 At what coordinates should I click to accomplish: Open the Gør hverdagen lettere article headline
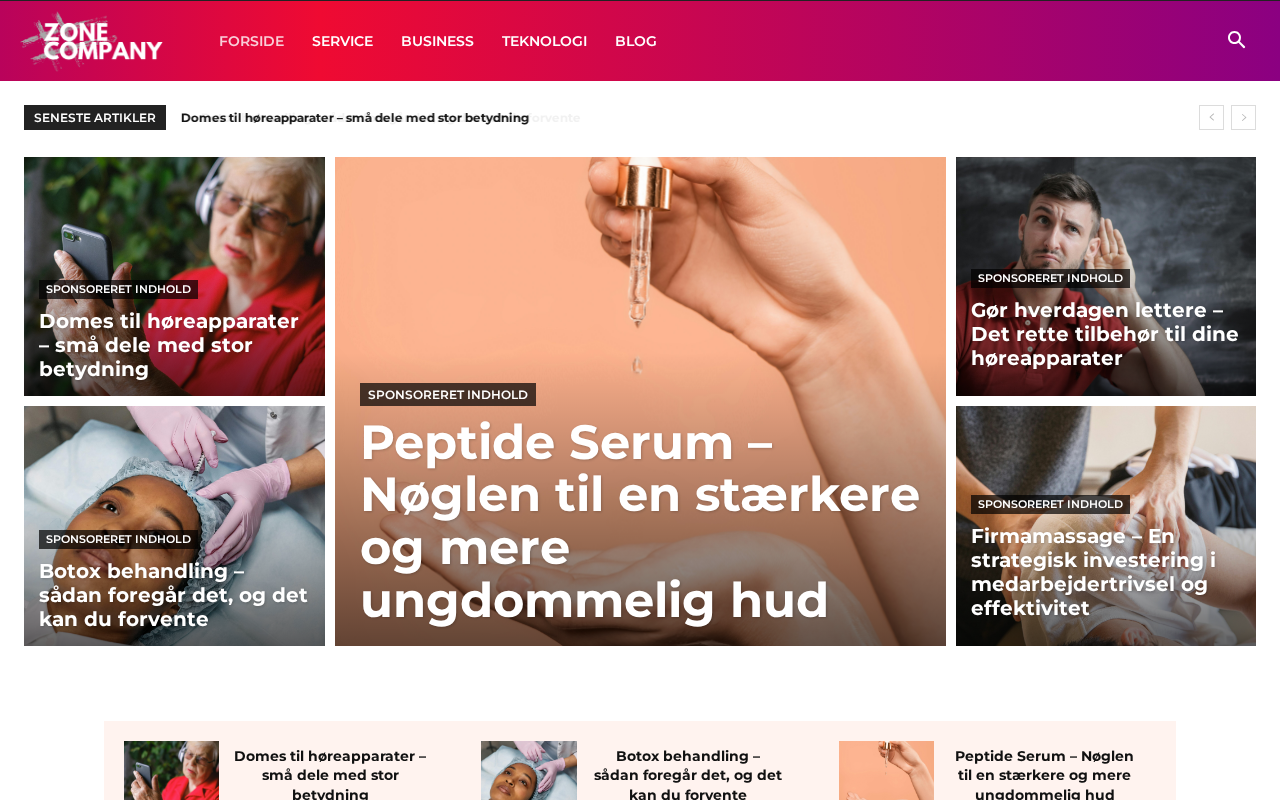pyautogui.click(x=1105, y=334)
